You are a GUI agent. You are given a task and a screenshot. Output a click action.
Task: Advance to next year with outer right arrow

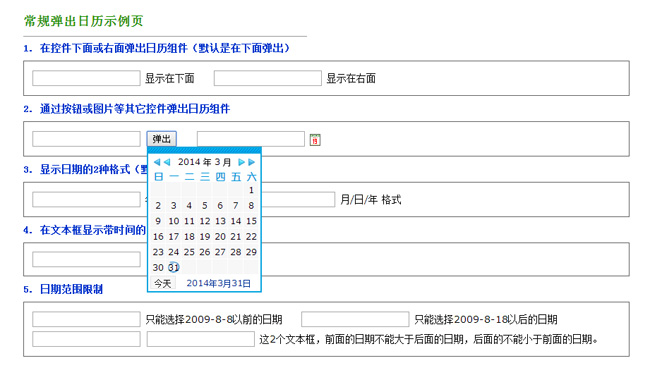click(251, 162)
